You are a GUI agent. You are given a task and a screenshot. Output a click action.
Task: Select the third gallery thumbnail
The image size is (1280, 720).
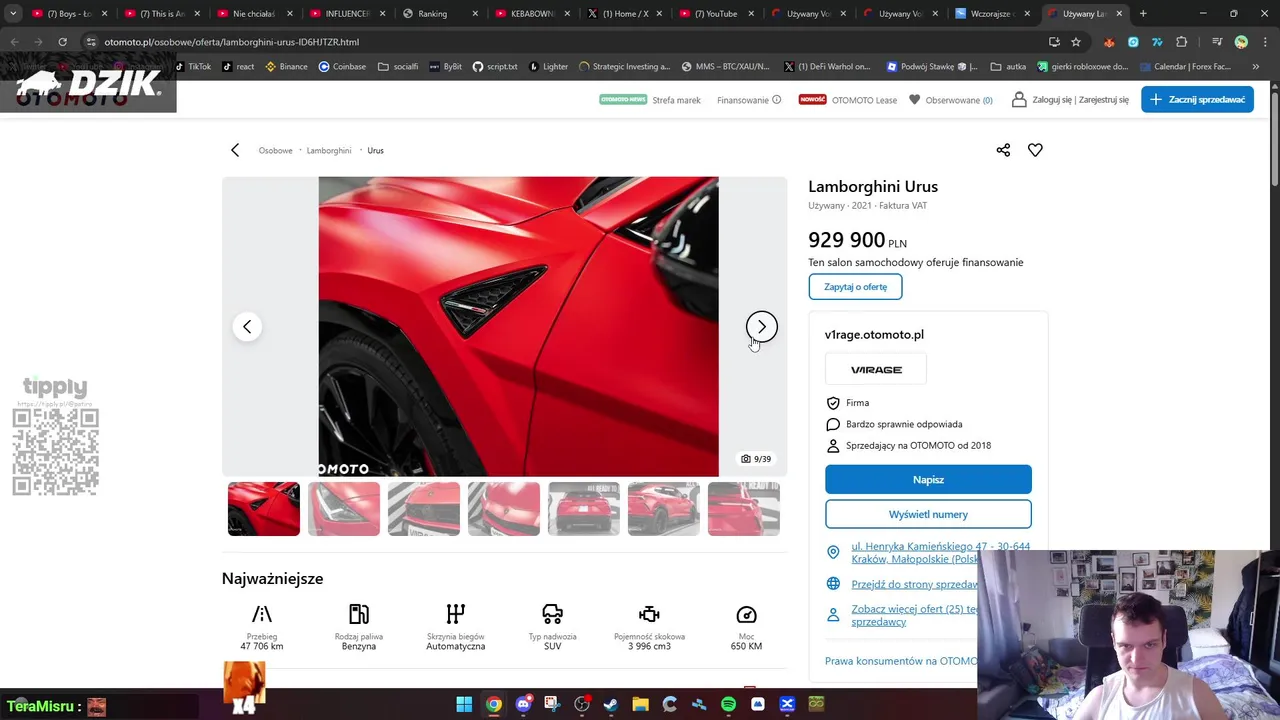pos(424,509)
